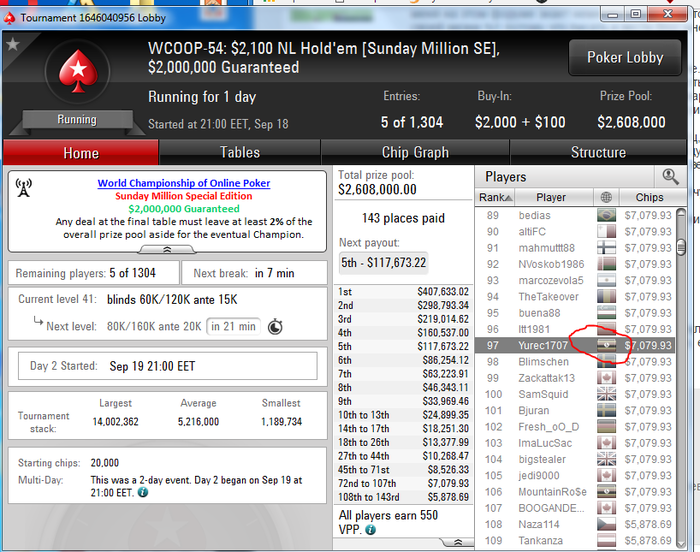700x552 pixels.
Task: Click scrollbar up arrow in players list
Action: pos(681,213)
